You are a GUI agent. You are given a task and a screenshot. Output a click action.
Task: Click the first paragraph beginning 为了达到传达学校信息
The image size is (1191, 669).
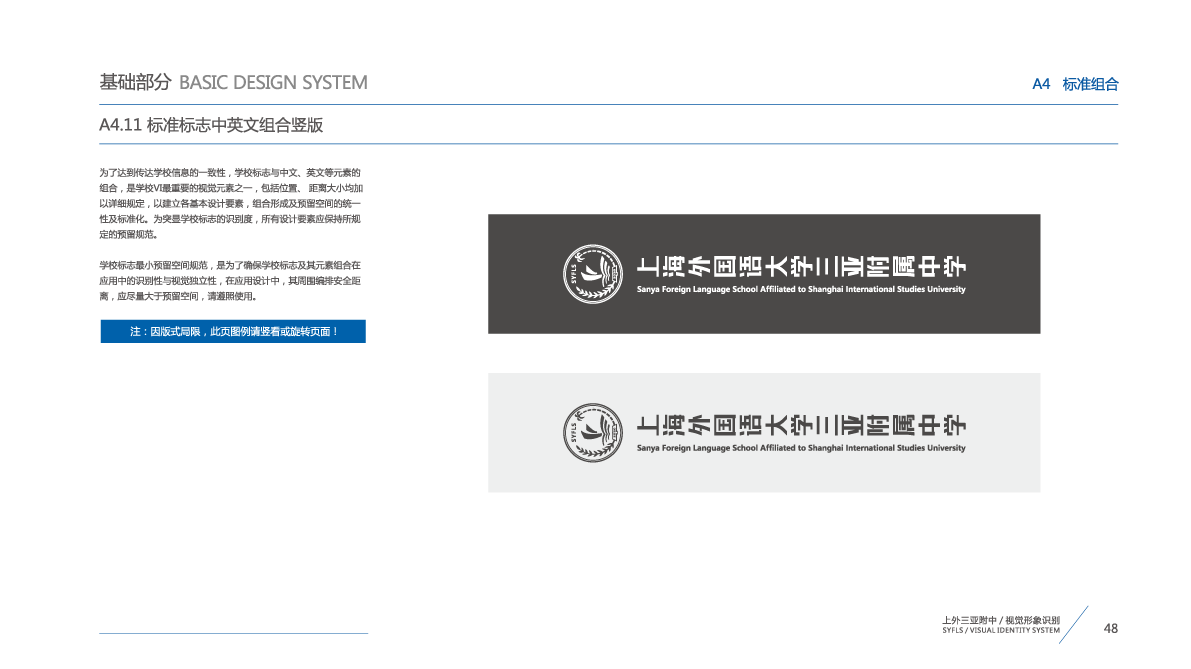pos(231,204)
